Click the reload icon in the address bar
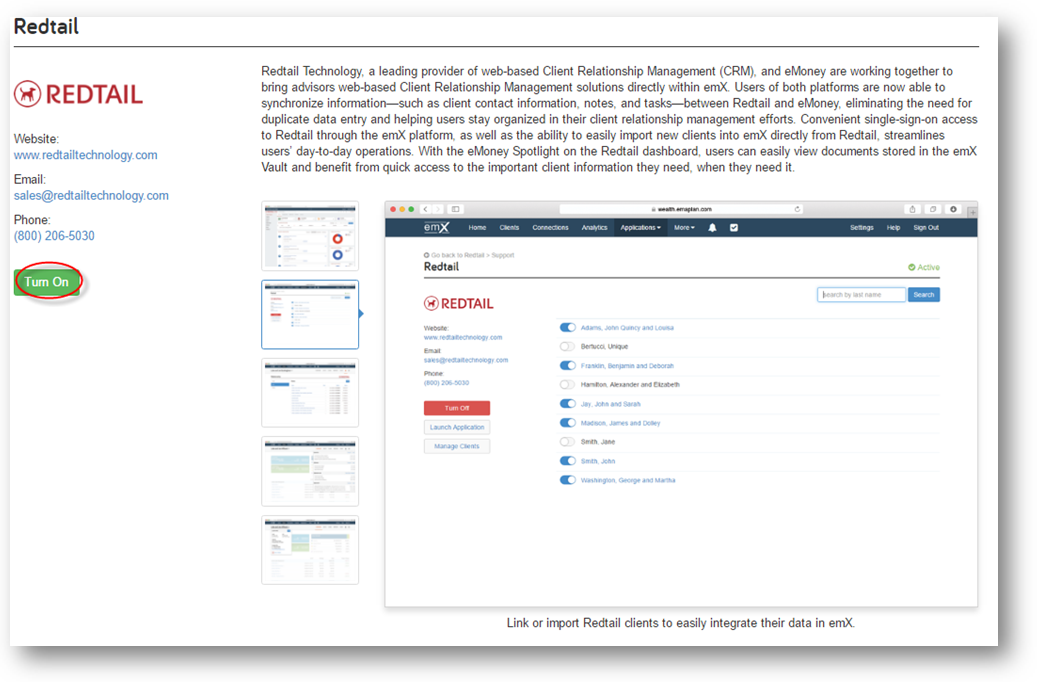Image resolution: width=1037 pixels, height=682 pixels. pos(798,209)
